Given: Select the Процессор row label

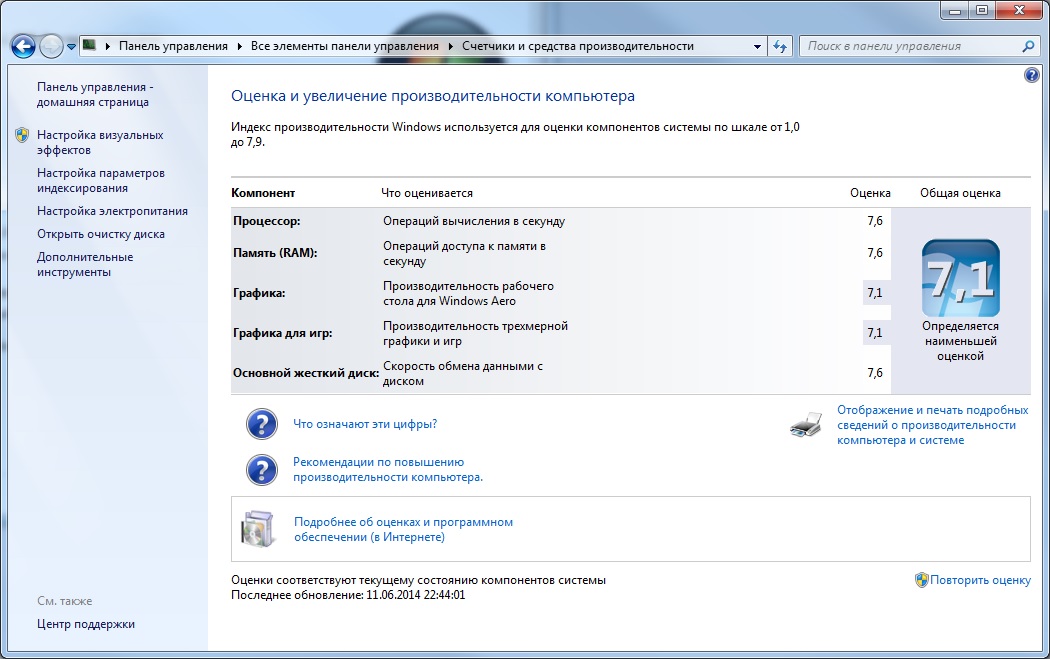Looking at the screenshot, I should click(267, 221).
